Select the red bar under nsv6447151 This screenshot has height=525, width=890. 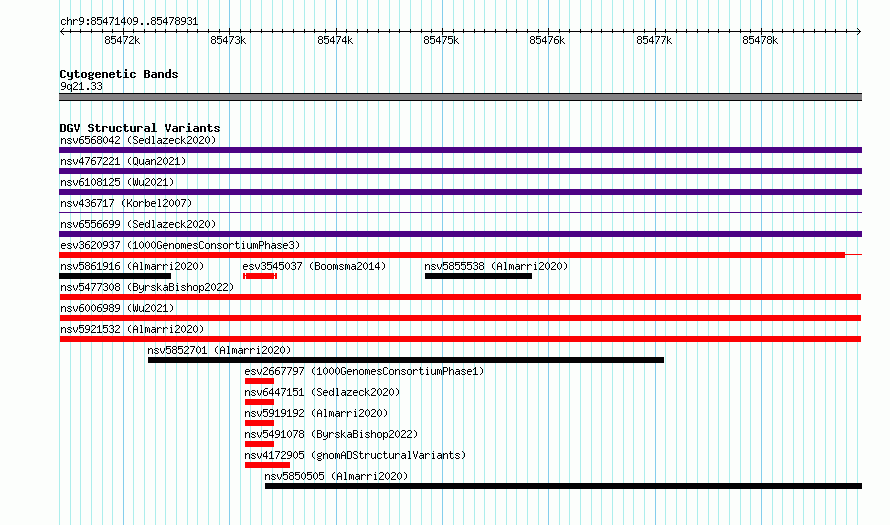pyautogui.click(x=259, y=402)
